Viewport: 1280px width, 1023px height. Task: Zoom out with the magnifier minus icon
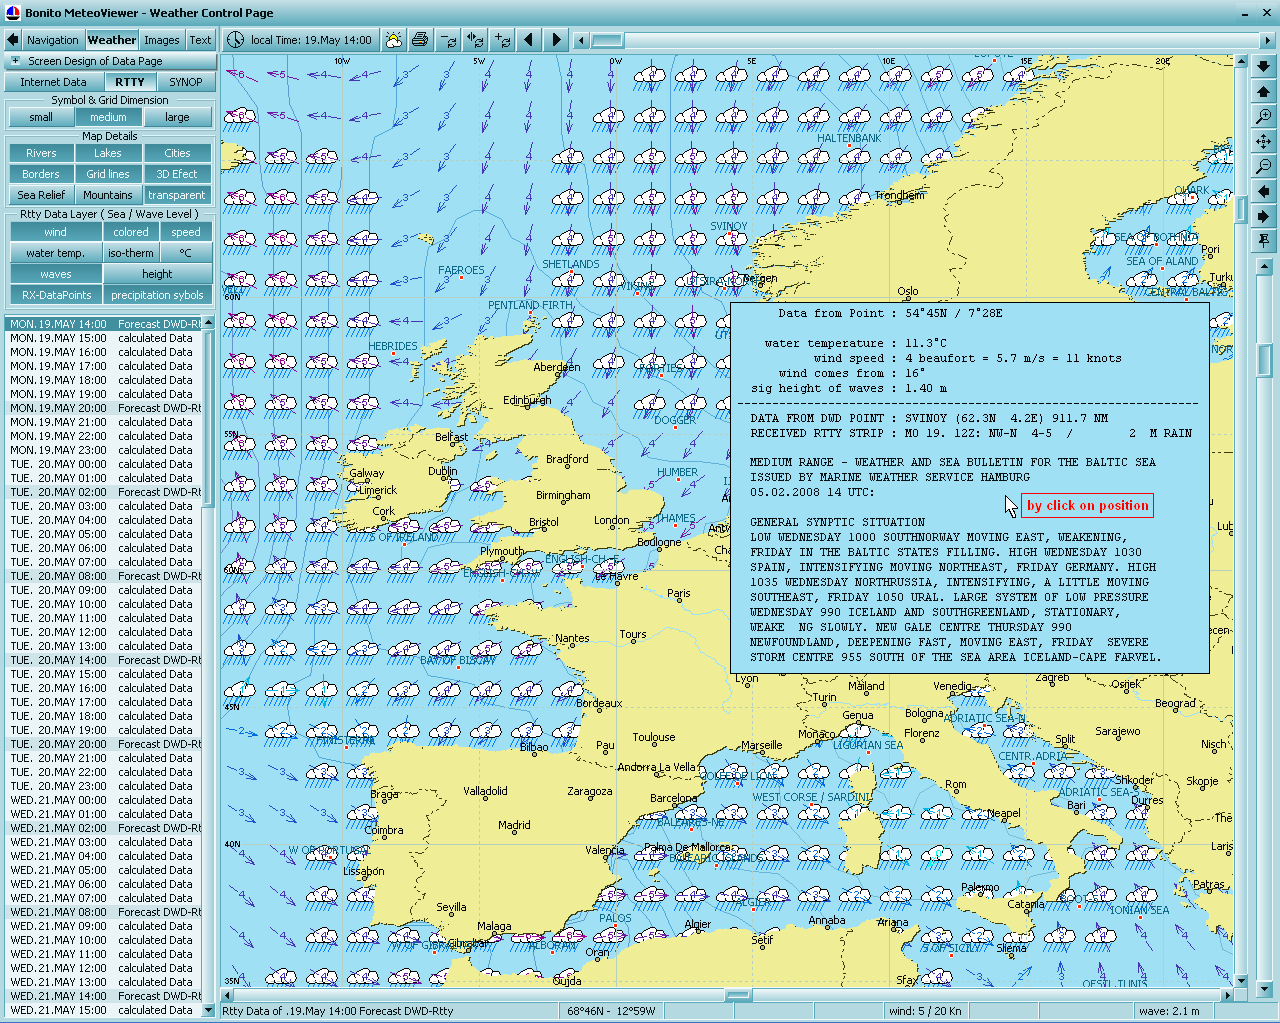1264,166
